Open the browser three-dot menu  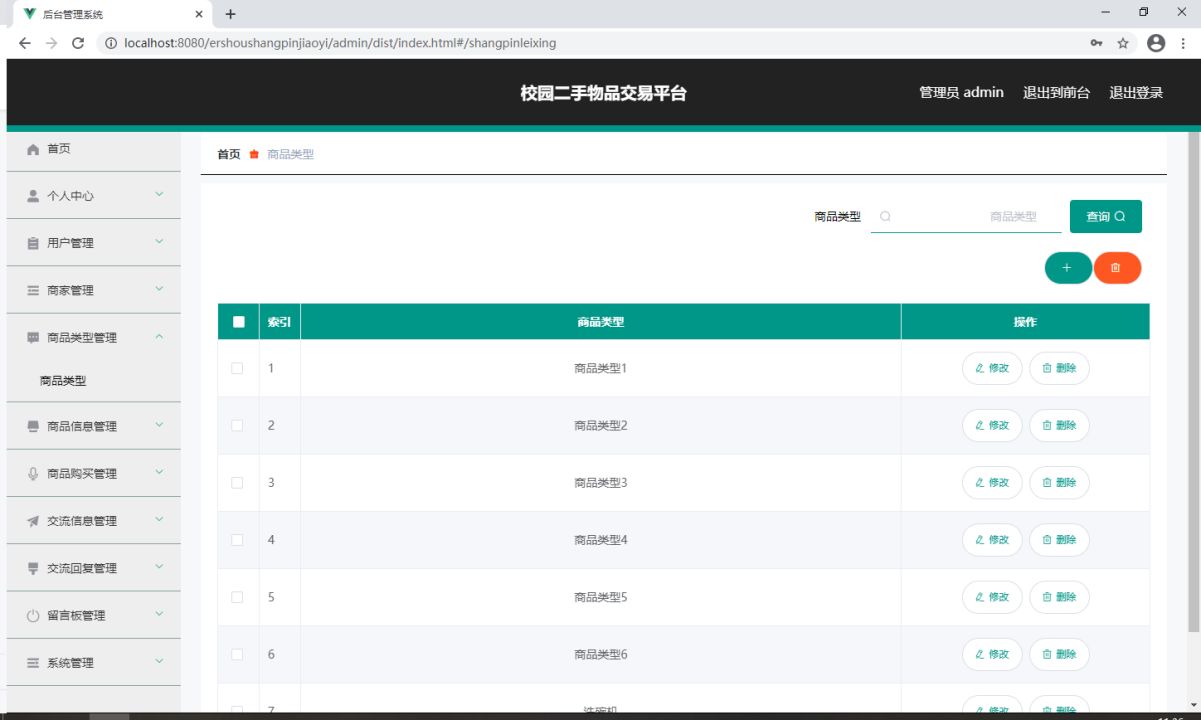tap(1183, 43)
